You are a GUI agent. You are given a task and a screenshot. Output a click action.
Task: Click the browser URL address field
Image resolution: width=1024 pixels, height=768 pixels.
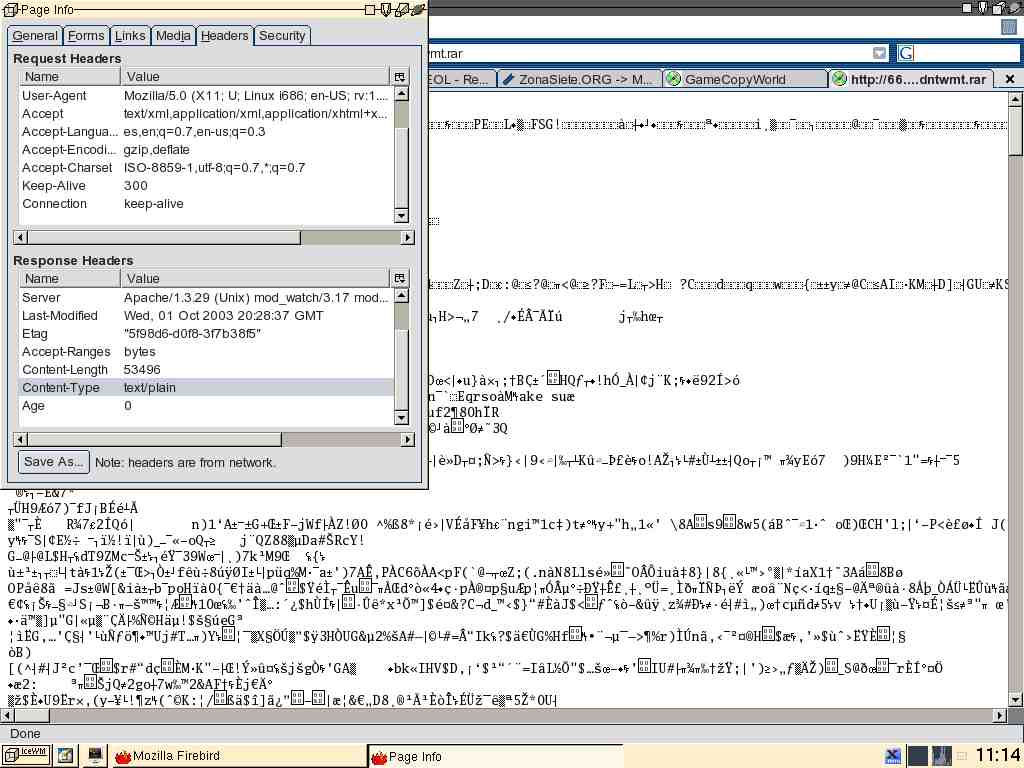(x=650, y=53)
